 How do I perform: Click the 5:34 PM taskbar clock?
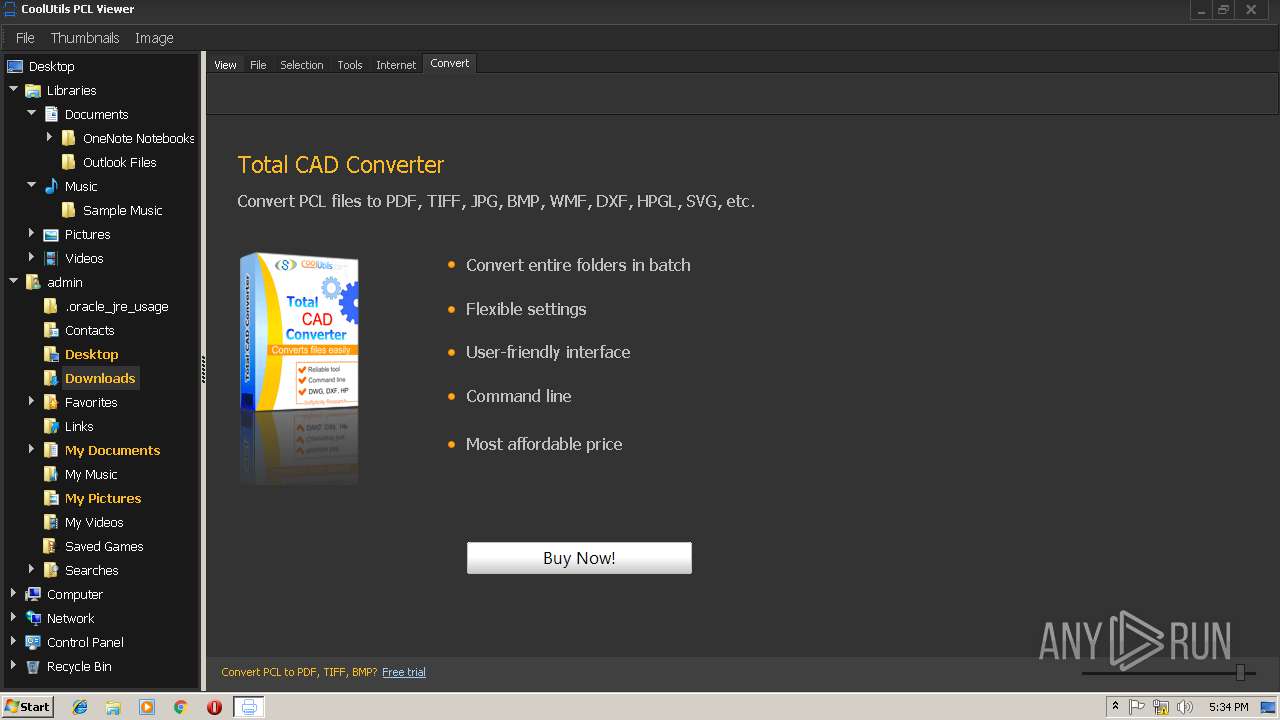1228,707
